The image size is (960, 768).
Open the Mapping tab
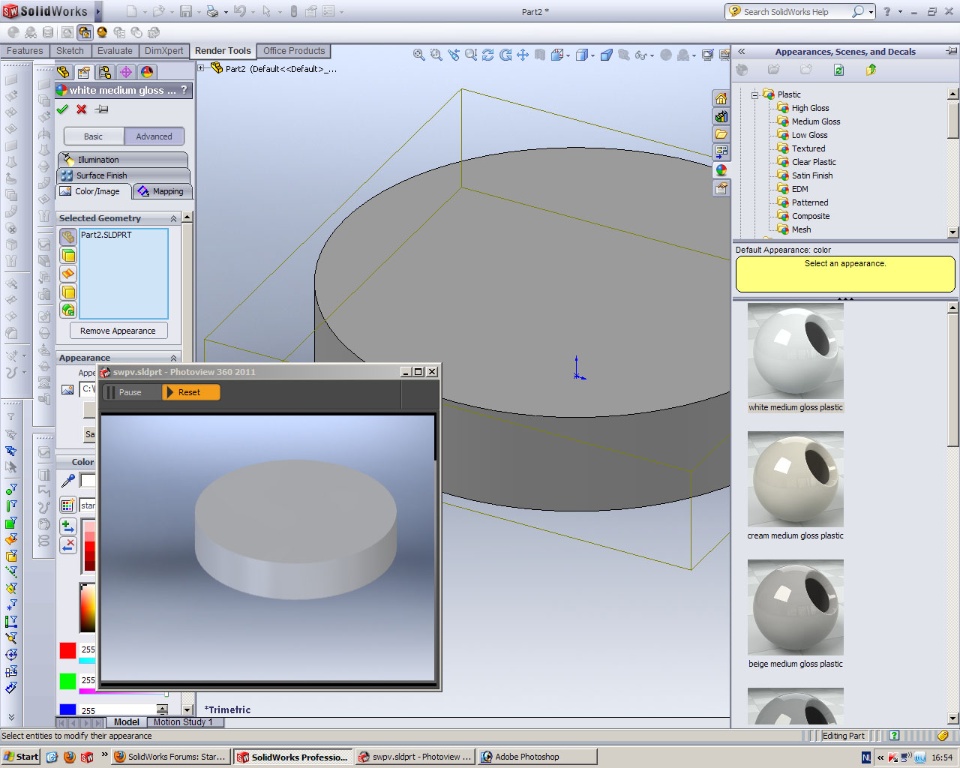(162, 191)
